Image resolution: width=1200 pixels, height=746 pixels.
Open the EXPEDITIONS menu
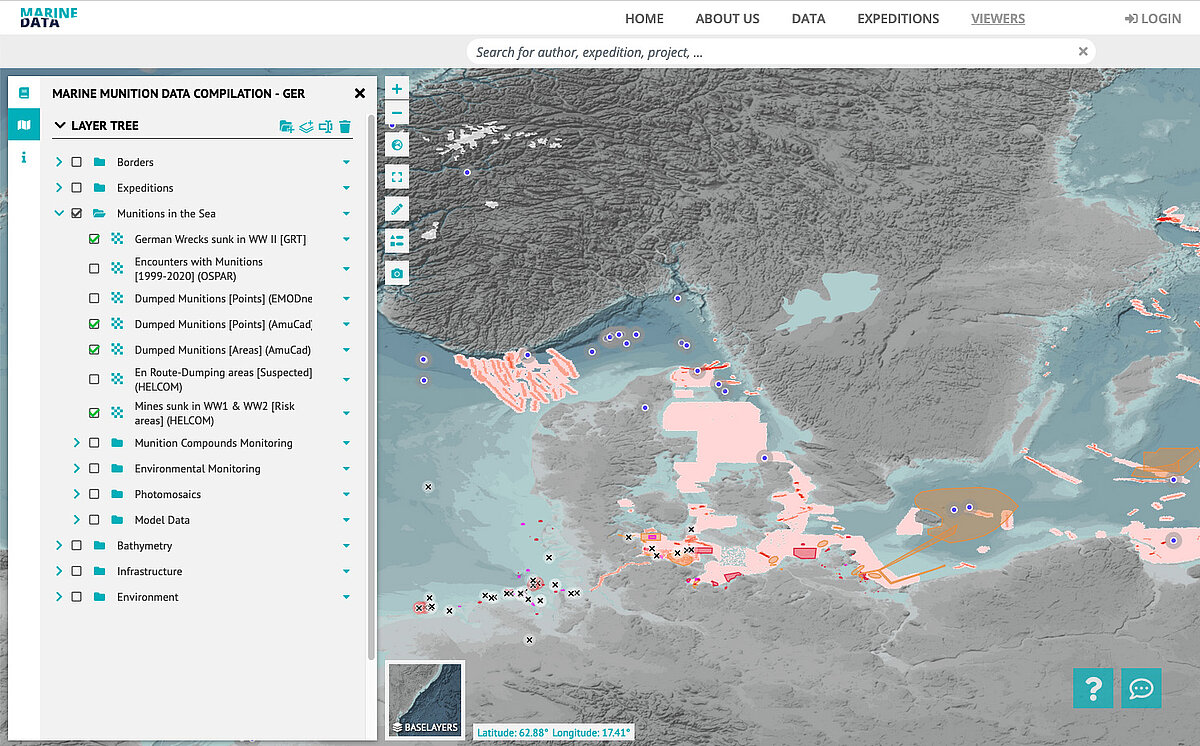(x=897, y=18)
